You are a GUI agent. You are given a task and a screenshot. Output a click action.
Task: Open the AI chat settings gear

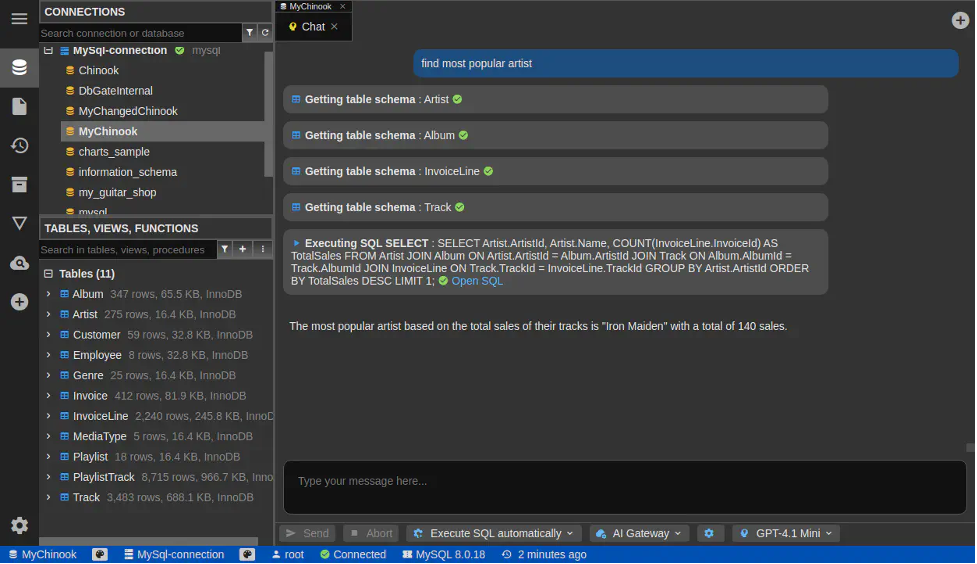tap(708, 533)
